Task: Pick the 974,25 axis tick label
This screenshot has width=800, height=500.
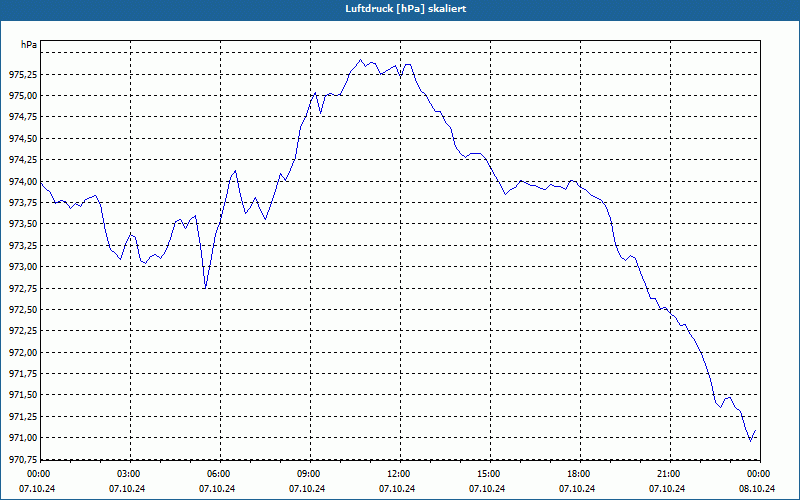Action: tap(23, 160)
